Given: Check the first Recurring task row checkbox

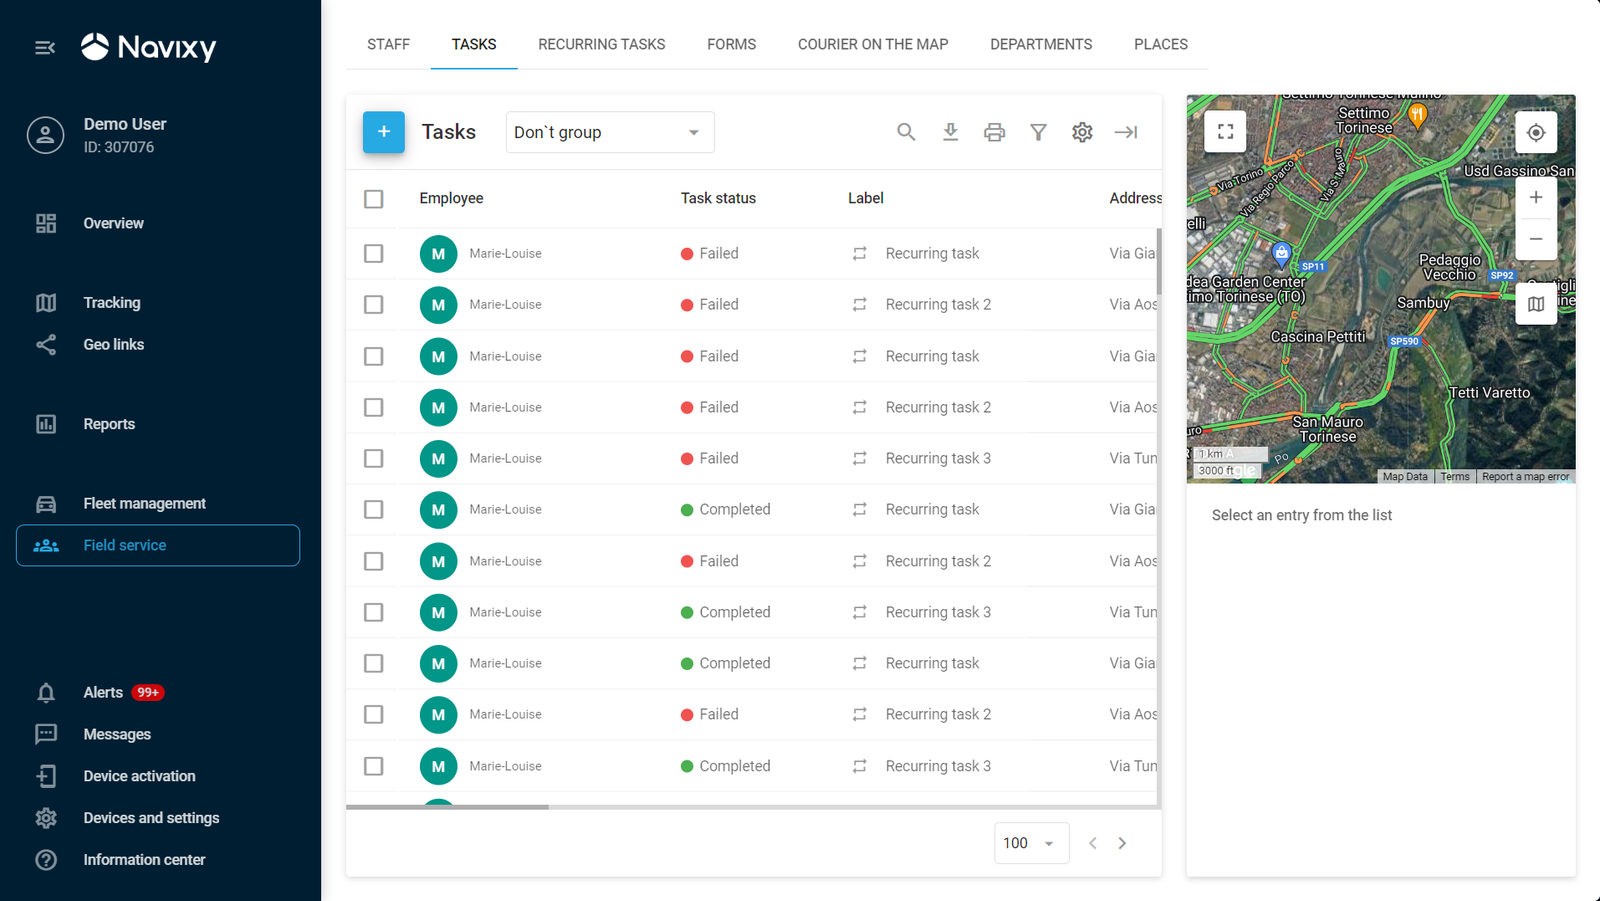Looking at the screenshot, I should tap(374, 254).
